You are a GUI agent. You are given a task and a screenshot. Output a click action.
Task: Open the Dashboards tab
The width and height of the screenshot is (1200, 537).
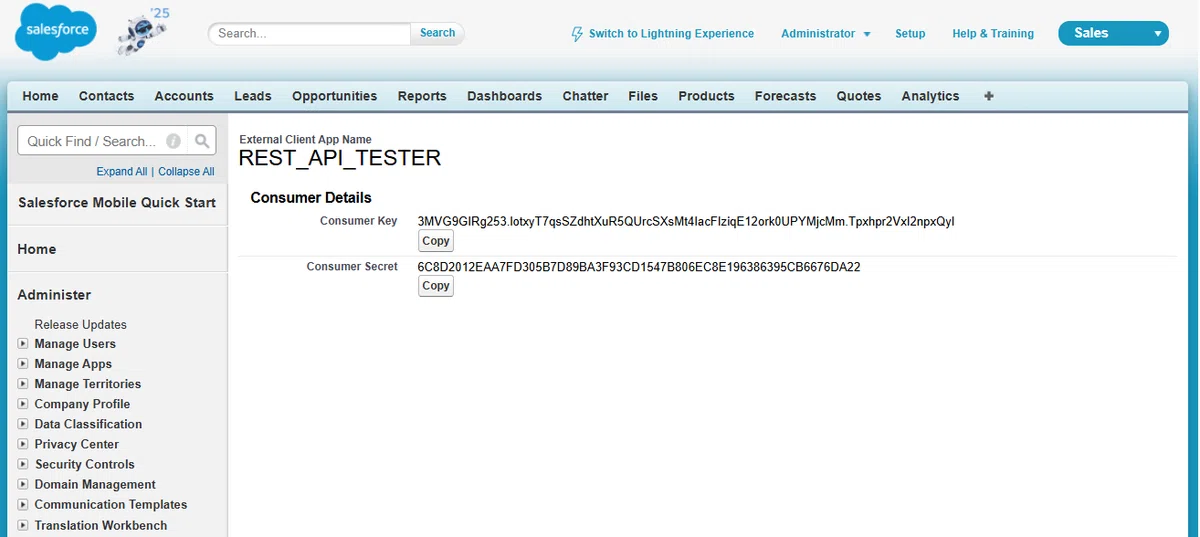505,96
